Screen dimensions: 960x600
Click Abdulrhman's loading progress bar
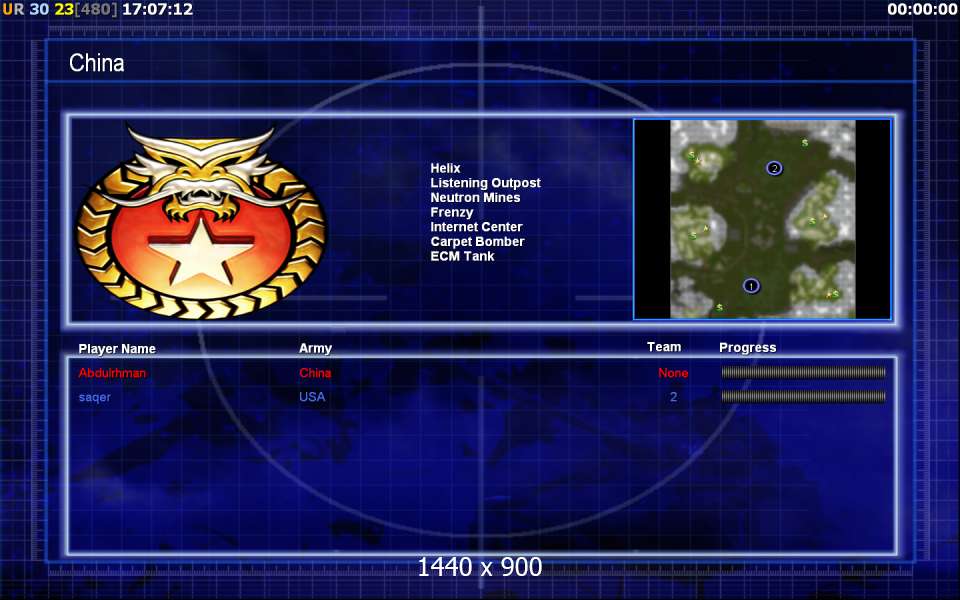pyautogui.click(x=803, y=372)
